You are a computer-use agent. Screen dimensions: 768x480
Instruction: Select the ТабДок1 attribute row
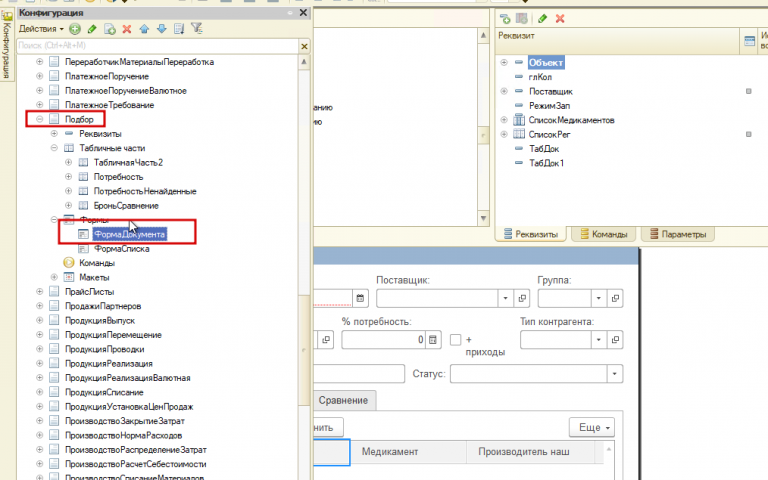tap(547, 163)
